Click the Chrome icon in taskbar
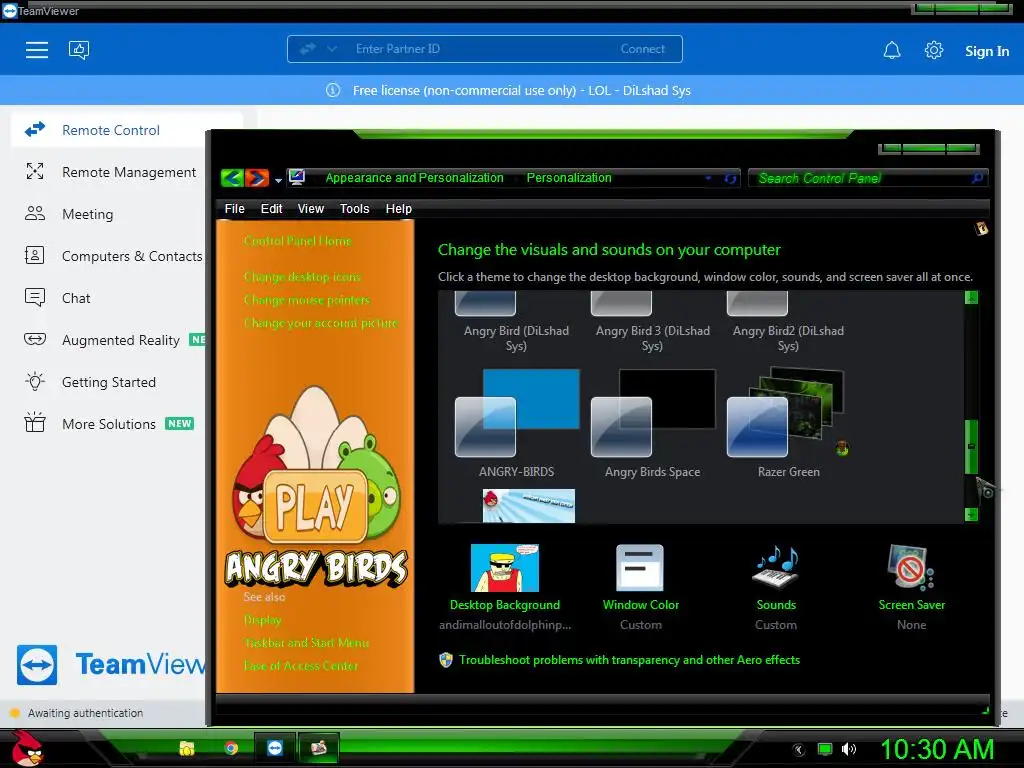 tap(231, 748)
